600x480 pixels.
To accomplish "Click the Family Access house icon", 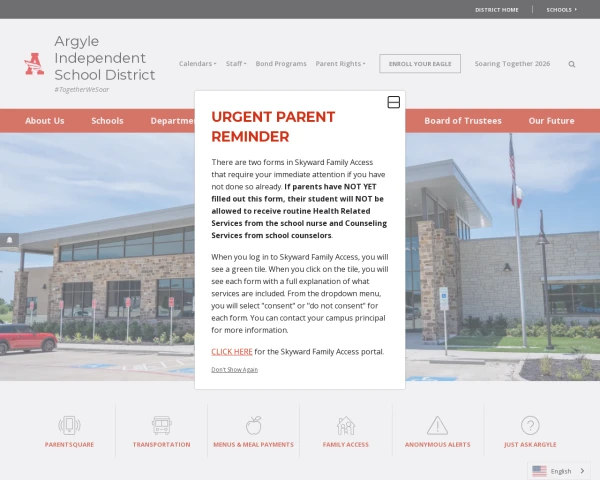I will pos(346,425).
